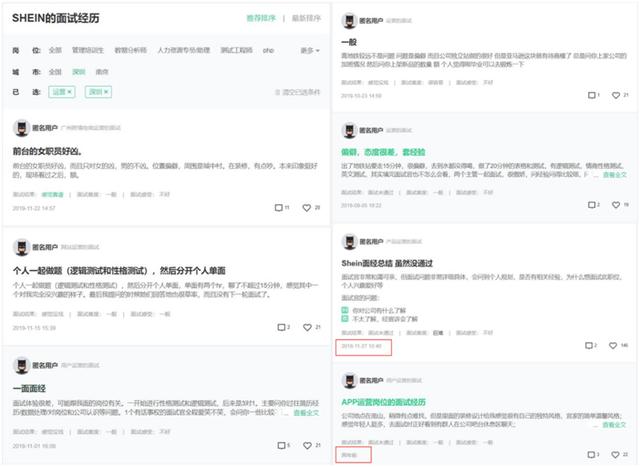Click body text of the '一般' post
This screenshot has width=640, height=467.
pyautogui.click(x=484, y=60)
